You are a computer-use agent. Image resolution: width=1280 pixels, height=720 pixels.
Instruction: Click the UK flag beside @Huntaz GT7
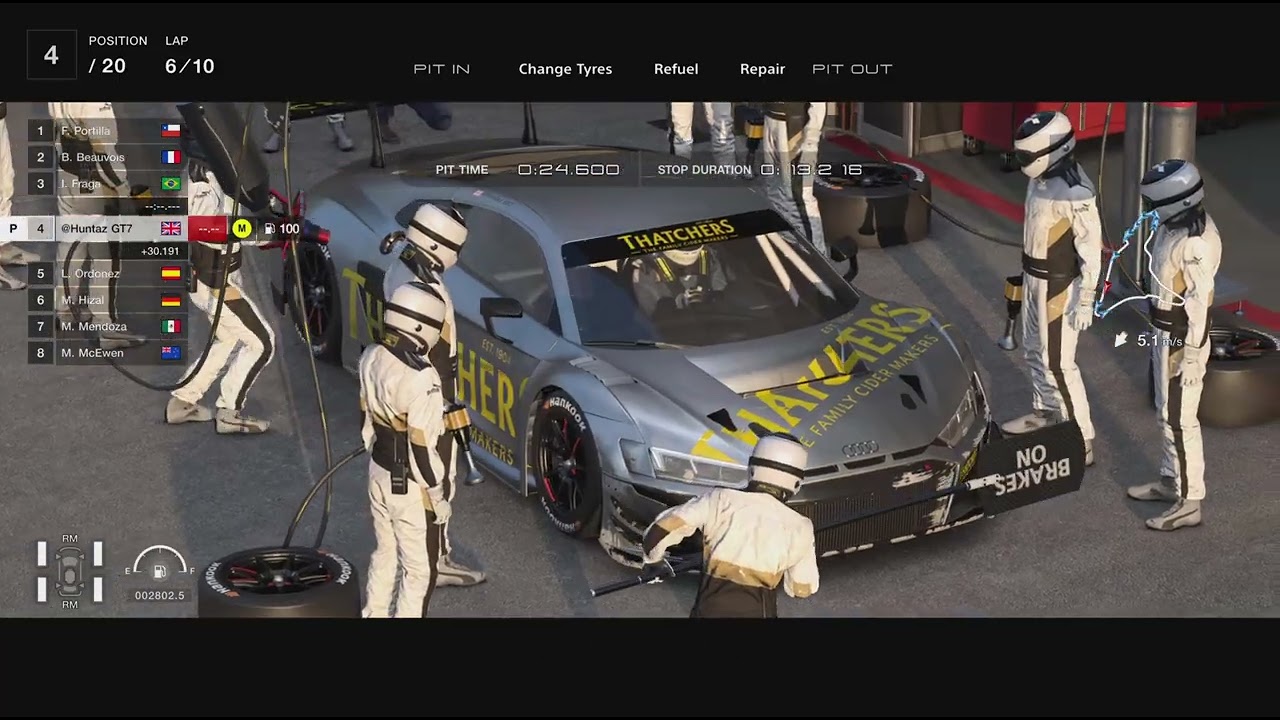[171, 229]
